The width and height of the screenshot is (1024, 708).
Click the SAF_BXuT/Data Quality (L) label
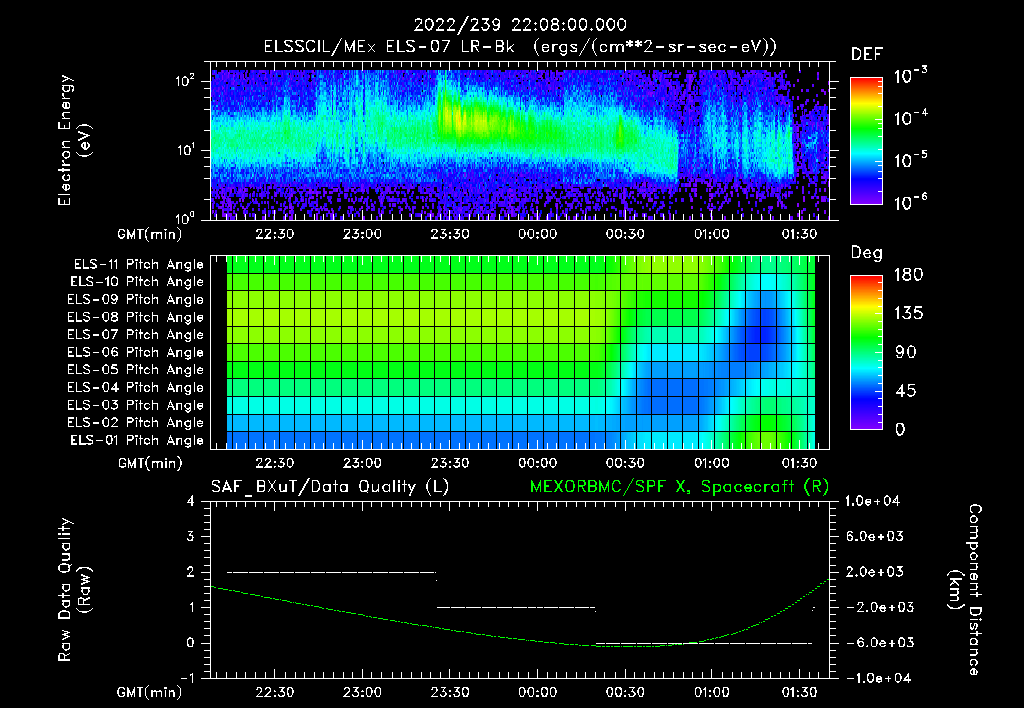point(330,487)
